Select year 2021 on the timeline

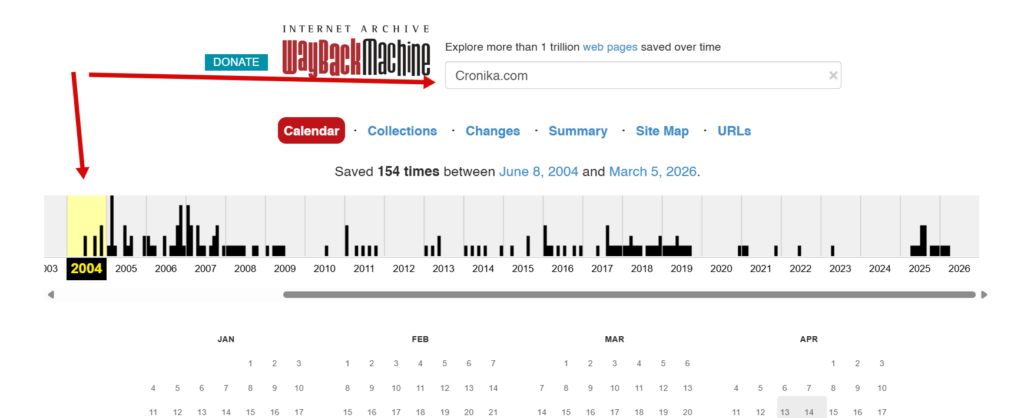(x=760, y=268)
